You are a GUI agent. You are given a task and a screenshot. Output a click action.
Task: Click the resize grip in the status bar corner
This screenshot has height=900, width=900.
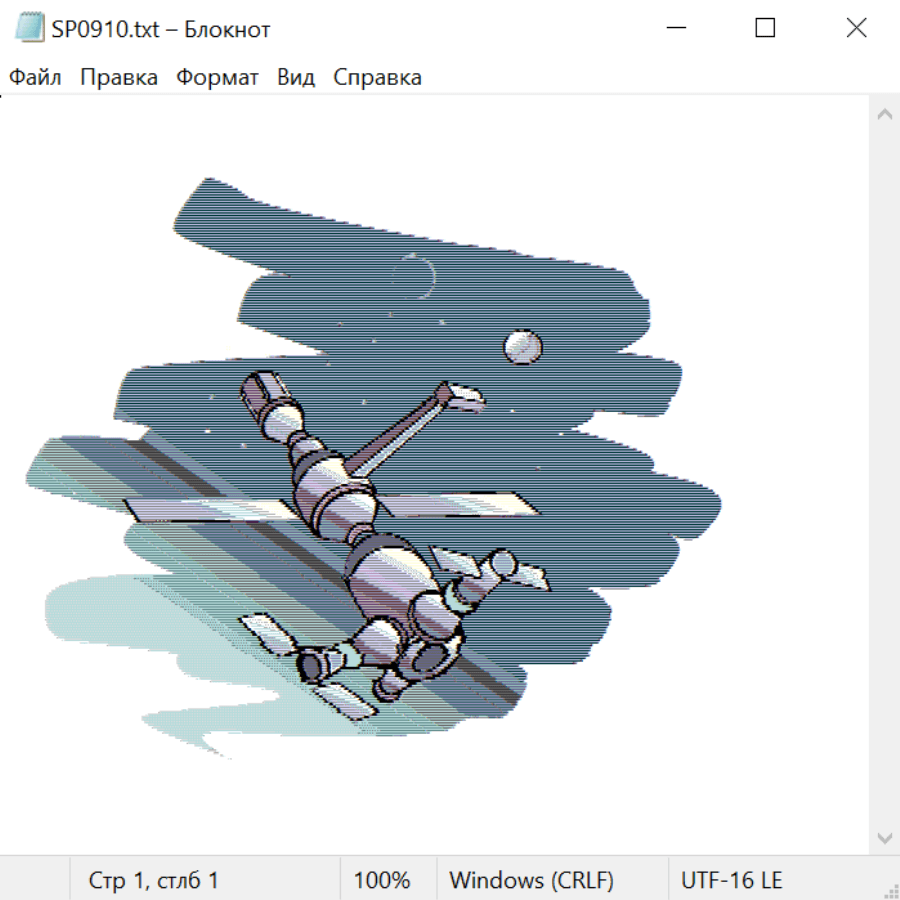(x=891, y=891)
